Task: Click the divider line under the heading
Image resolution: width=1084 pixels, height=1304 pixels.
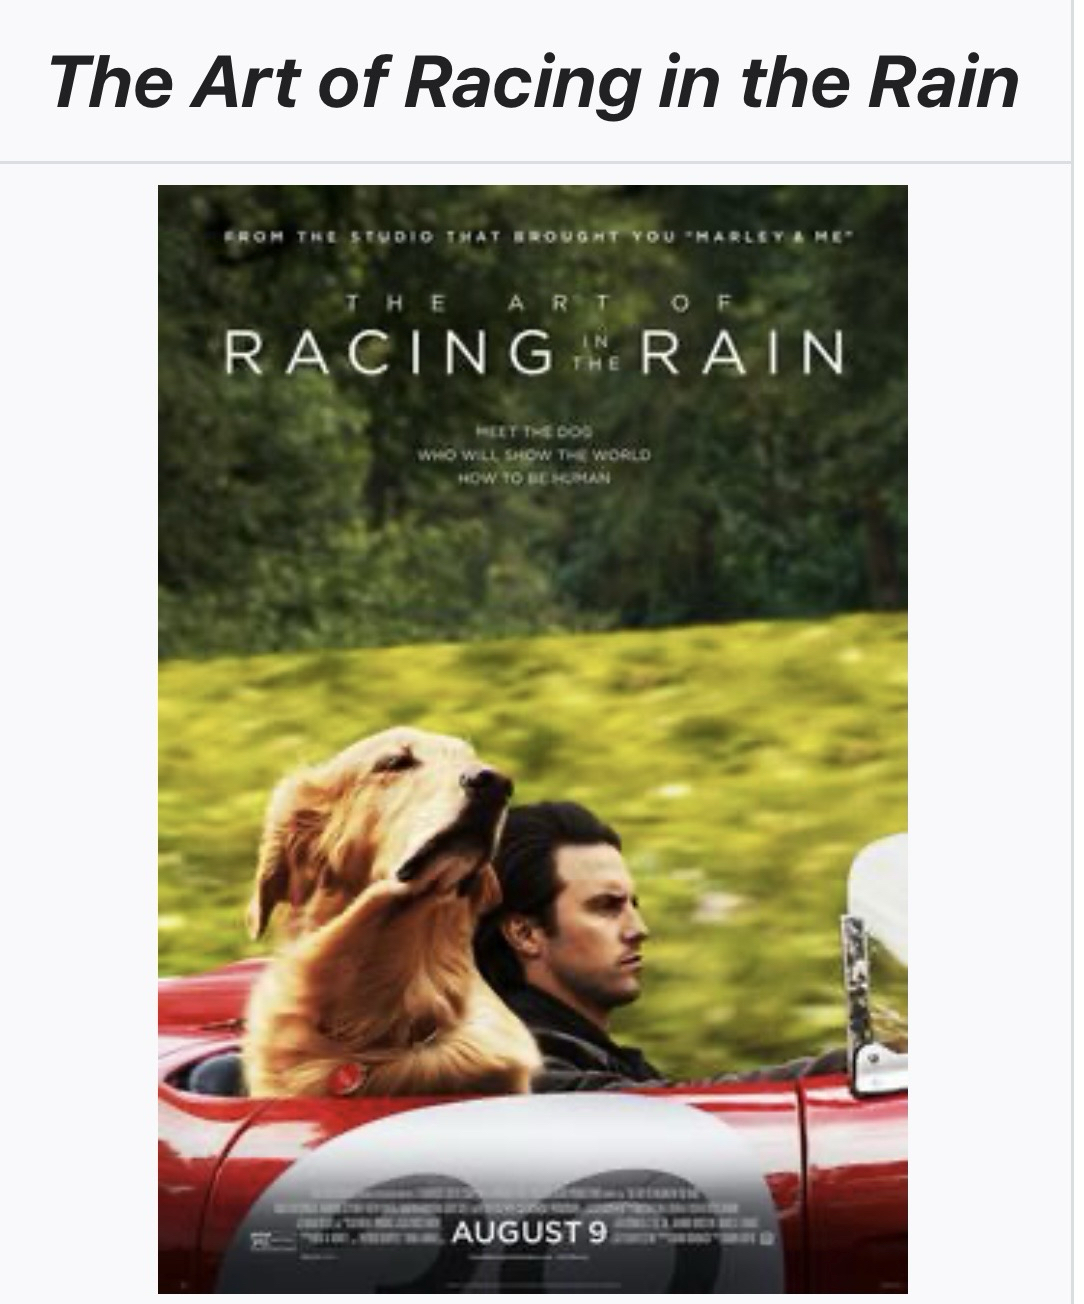Action: (x=537, y=161)
